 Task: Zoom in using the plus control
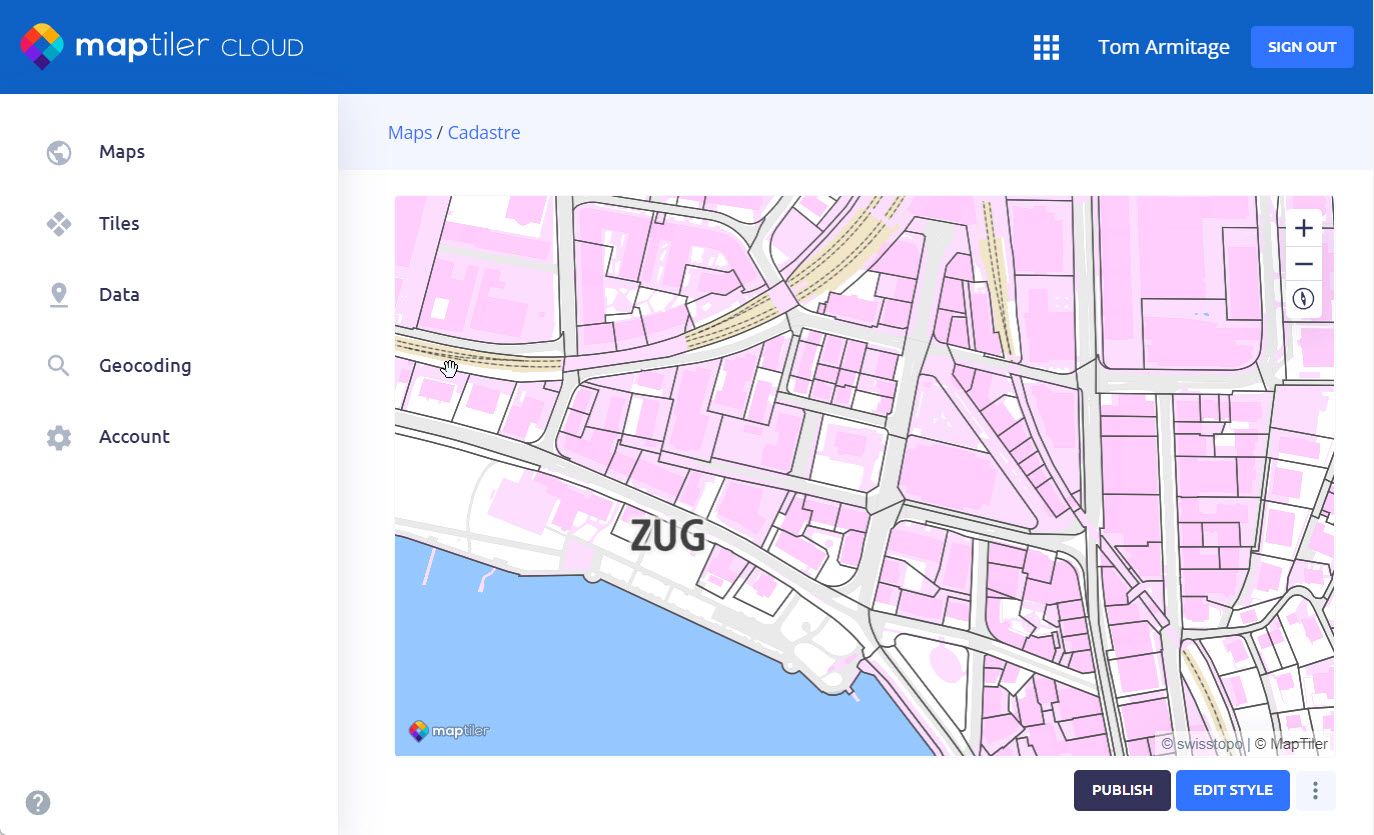(1303, 227)
